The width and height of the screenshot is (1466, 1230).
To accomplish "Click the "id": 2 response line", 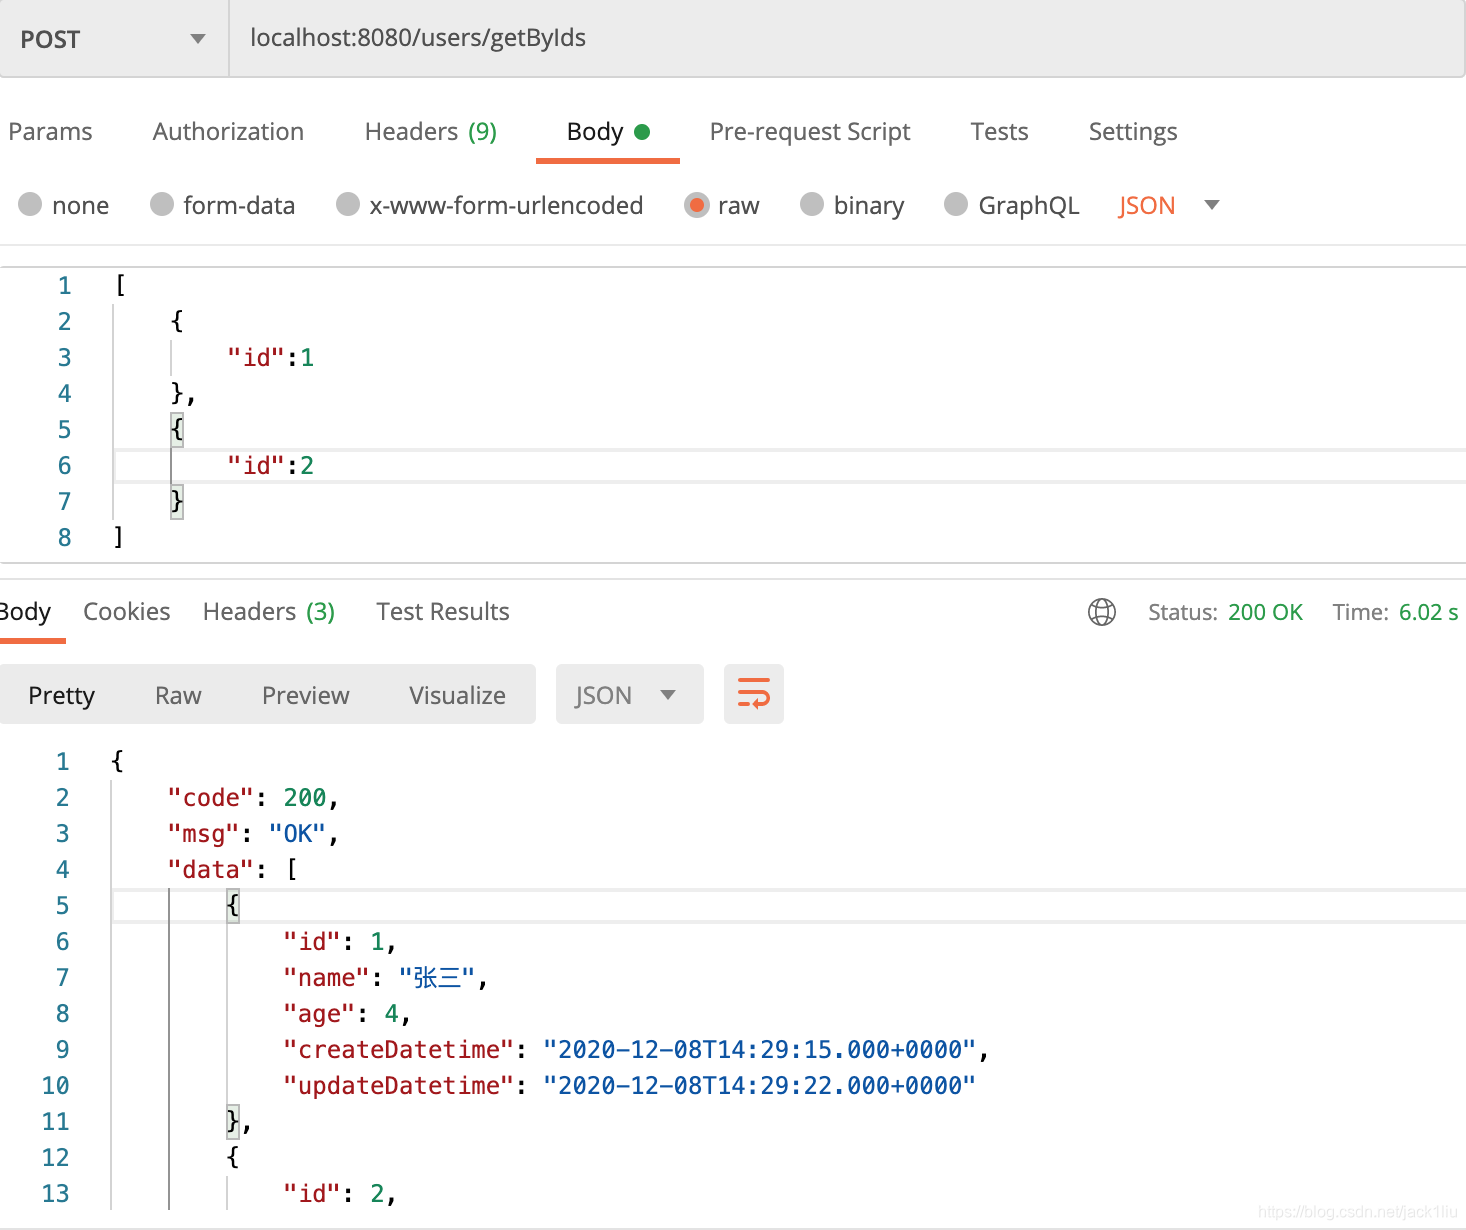I will [340, 1194].
